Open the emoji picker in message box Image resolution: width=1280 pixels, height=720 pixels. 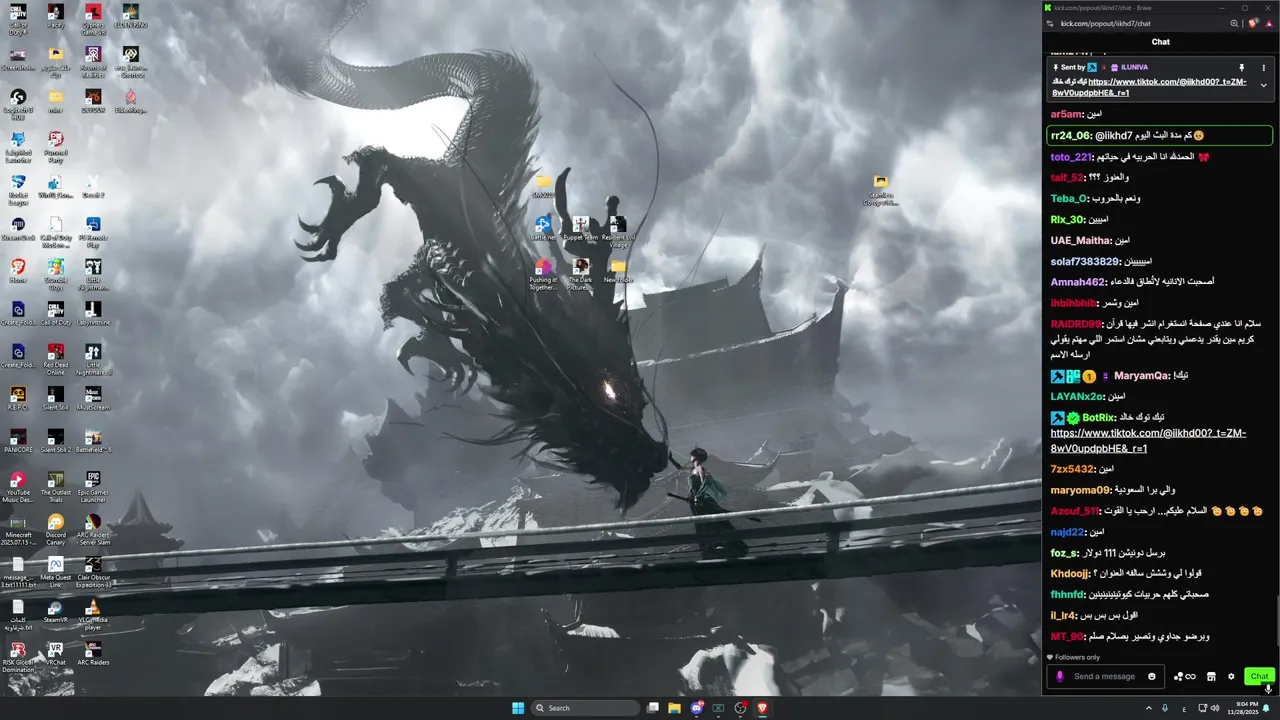coord(1152,676)
